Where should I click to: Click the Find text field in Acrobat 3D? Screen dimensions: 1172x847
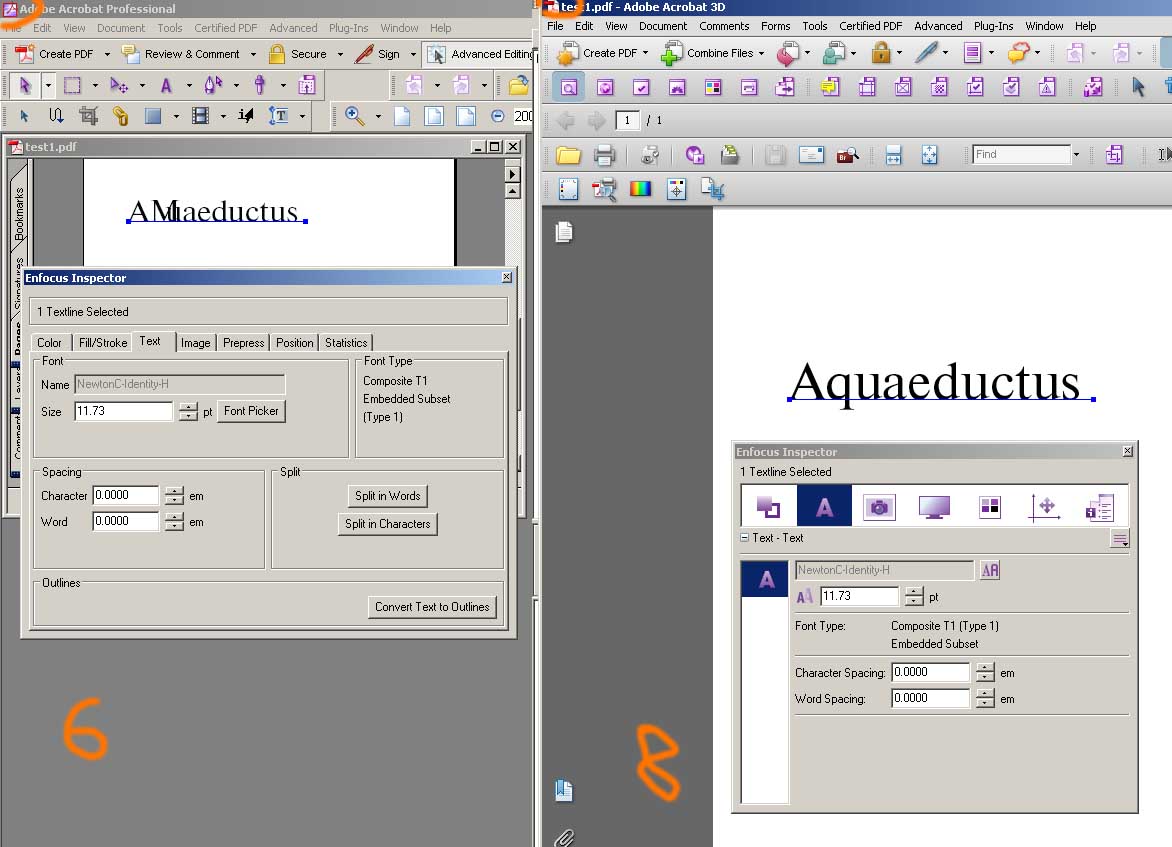coord(1022,155)
